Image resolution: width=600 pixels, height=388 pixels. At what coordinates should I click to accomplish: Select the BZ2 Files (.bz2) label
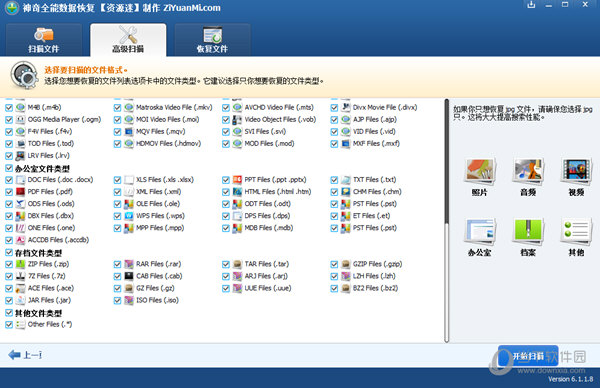[375, 288]
